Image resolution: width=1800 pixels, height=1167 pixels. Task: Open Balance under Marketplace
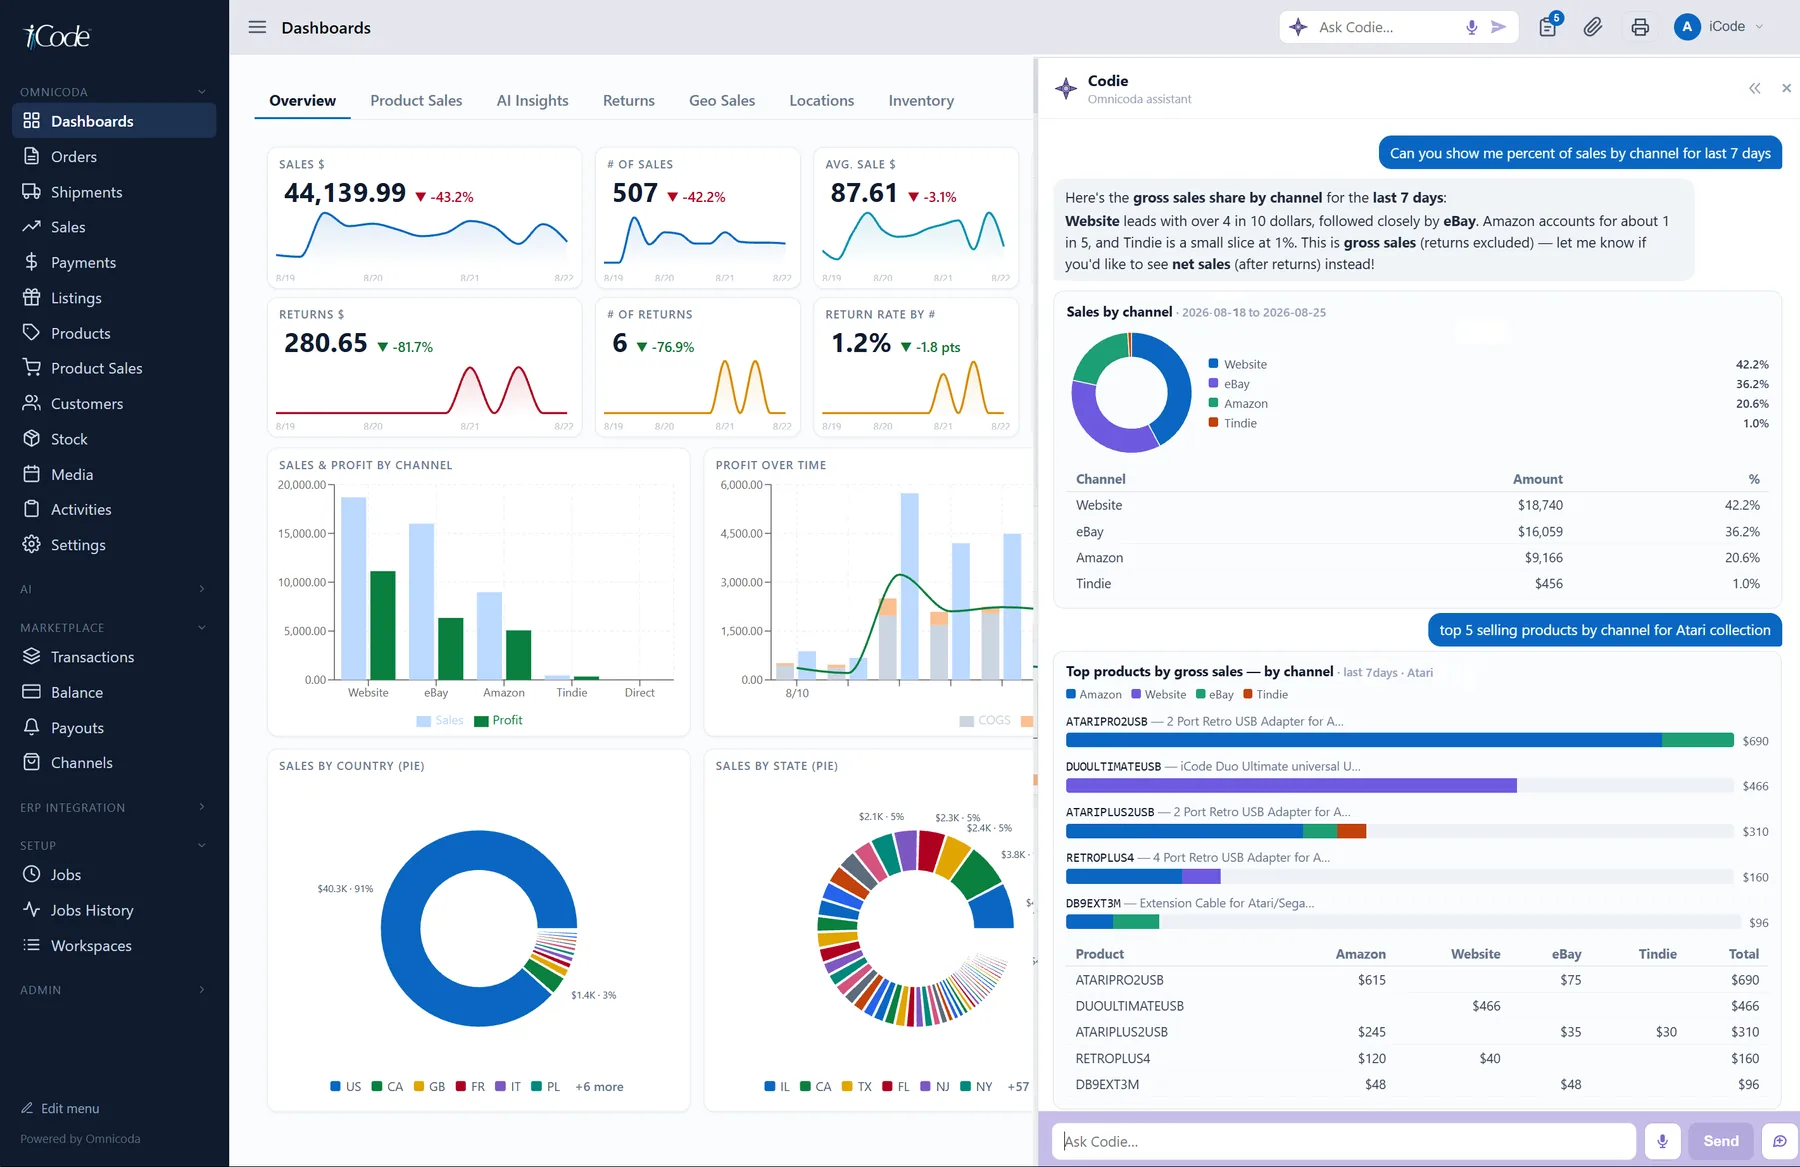(x=114, y=692)
